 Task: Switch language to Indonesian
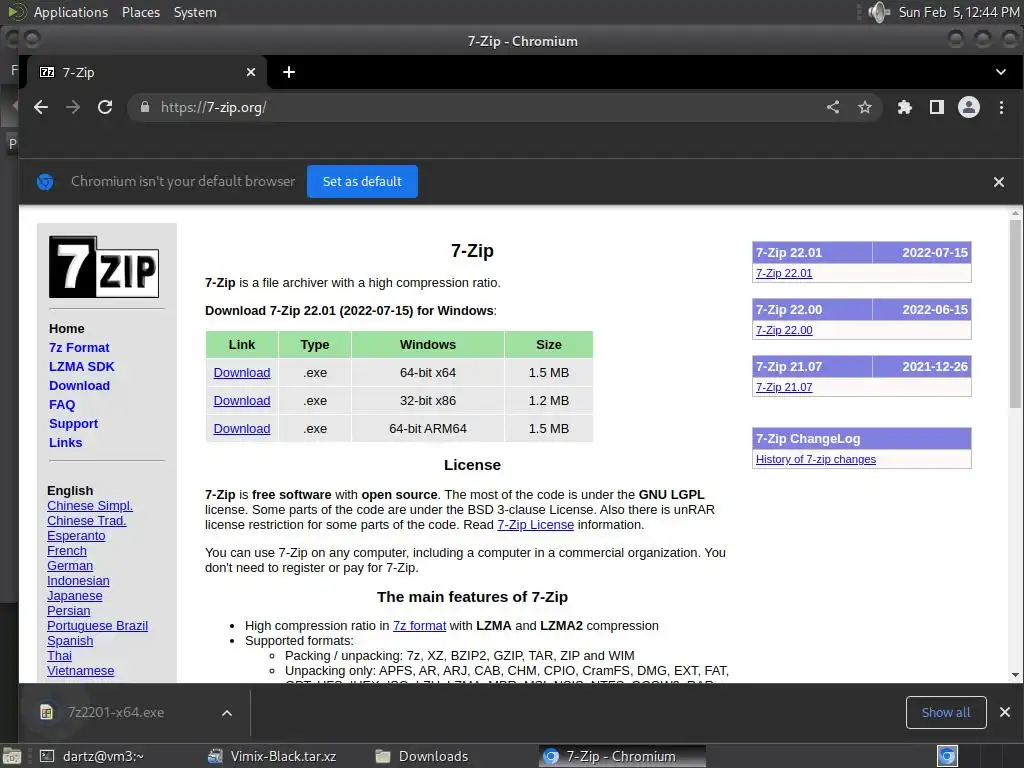78,581
